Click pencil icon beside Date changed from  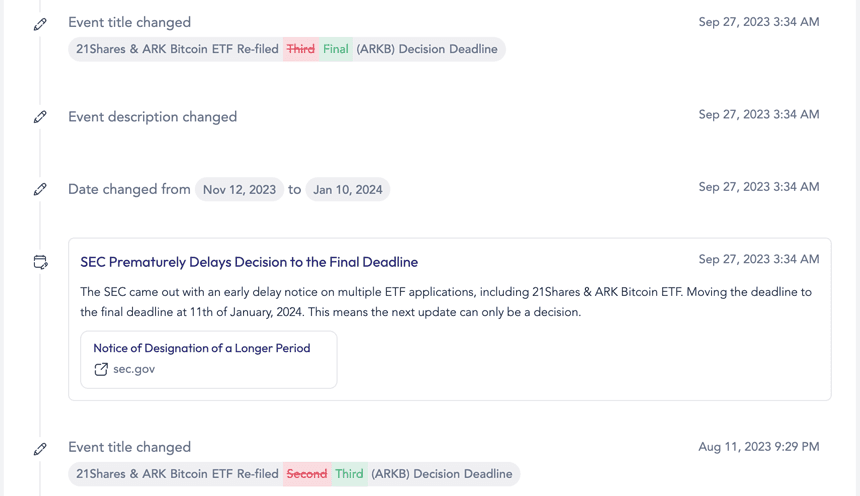point(40,189)
